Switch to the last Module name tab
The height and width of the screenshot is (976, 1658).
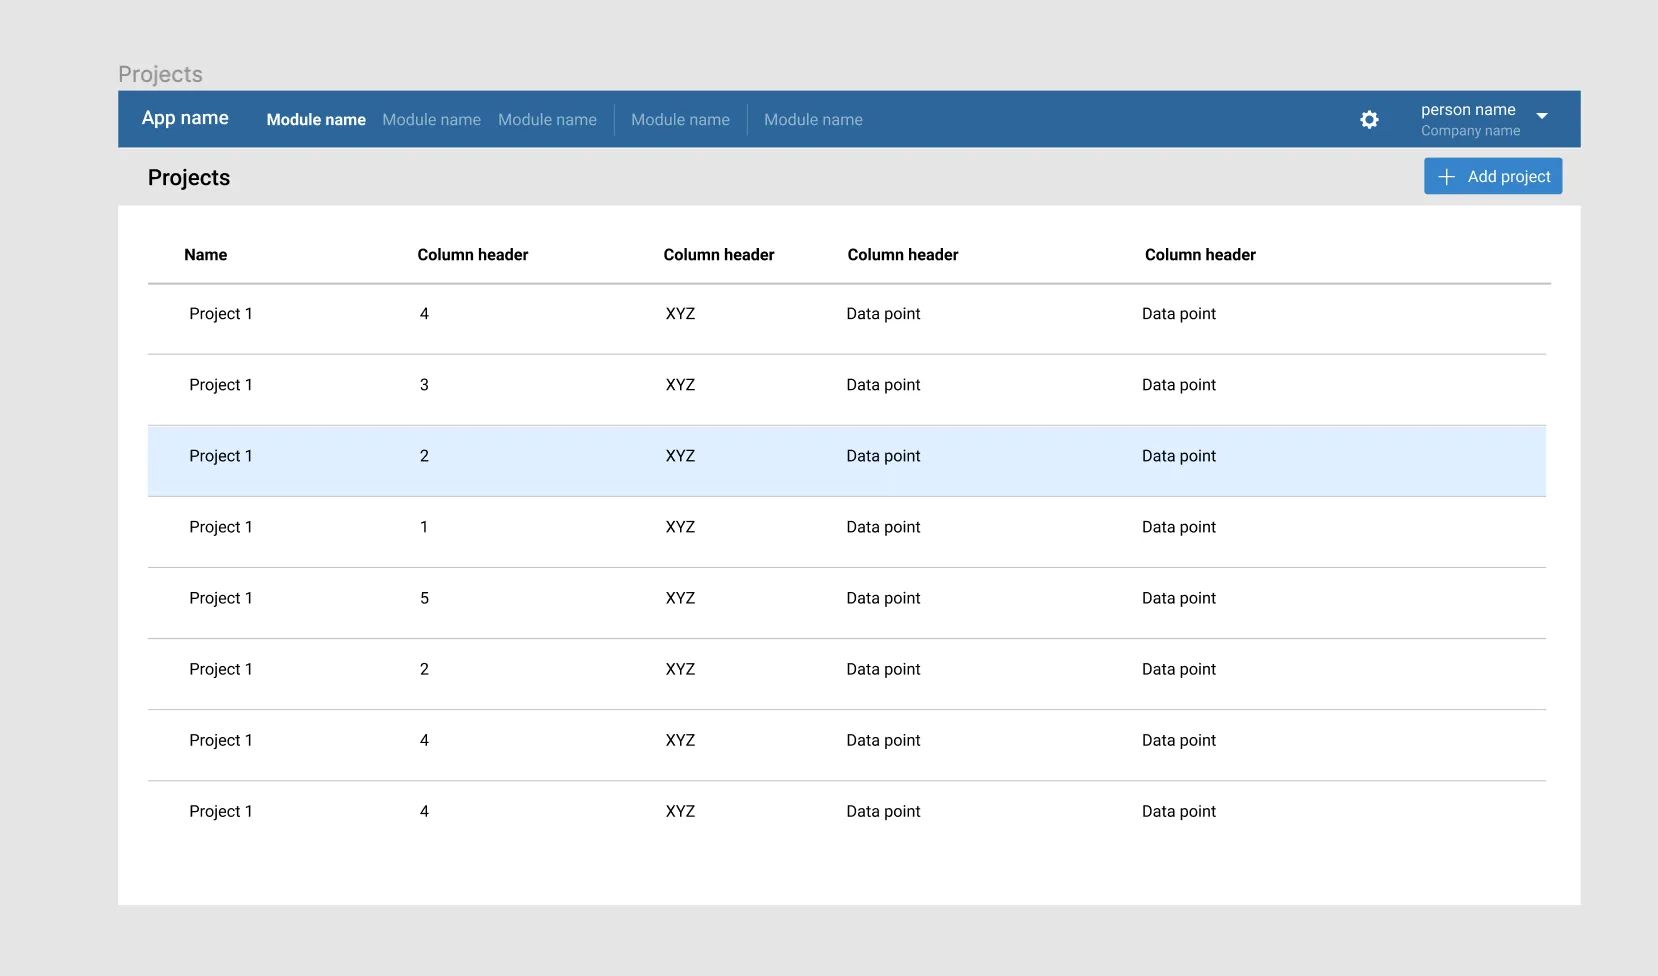point(813,120)
